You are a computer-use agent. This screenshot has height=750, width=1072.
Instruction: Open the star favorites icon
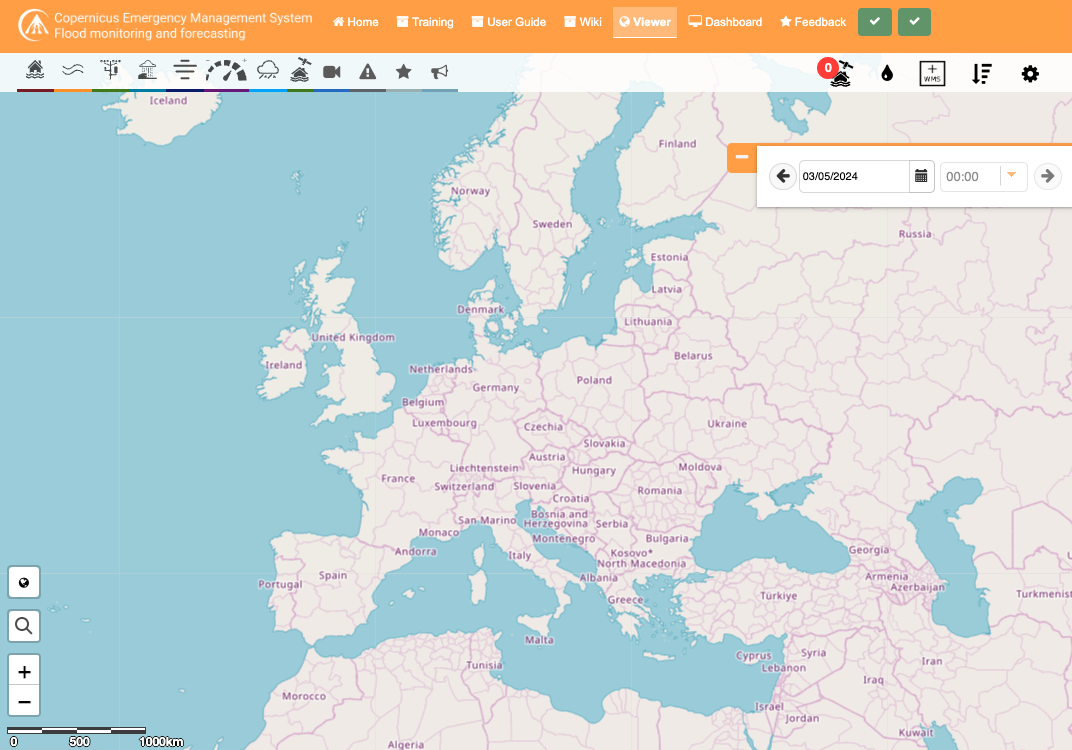pos(404,72)
